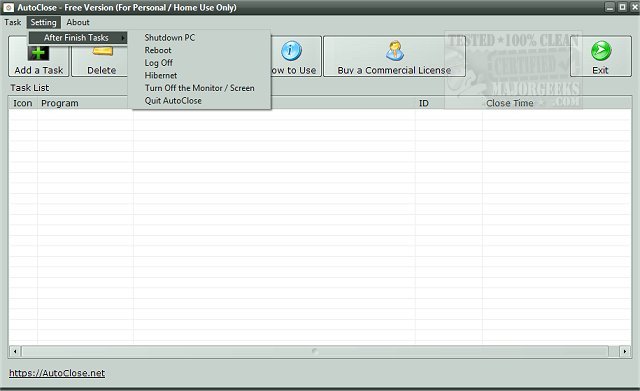Open the Task menu
The width and height of the screenshot is (640, 391).
pos(12,22)
